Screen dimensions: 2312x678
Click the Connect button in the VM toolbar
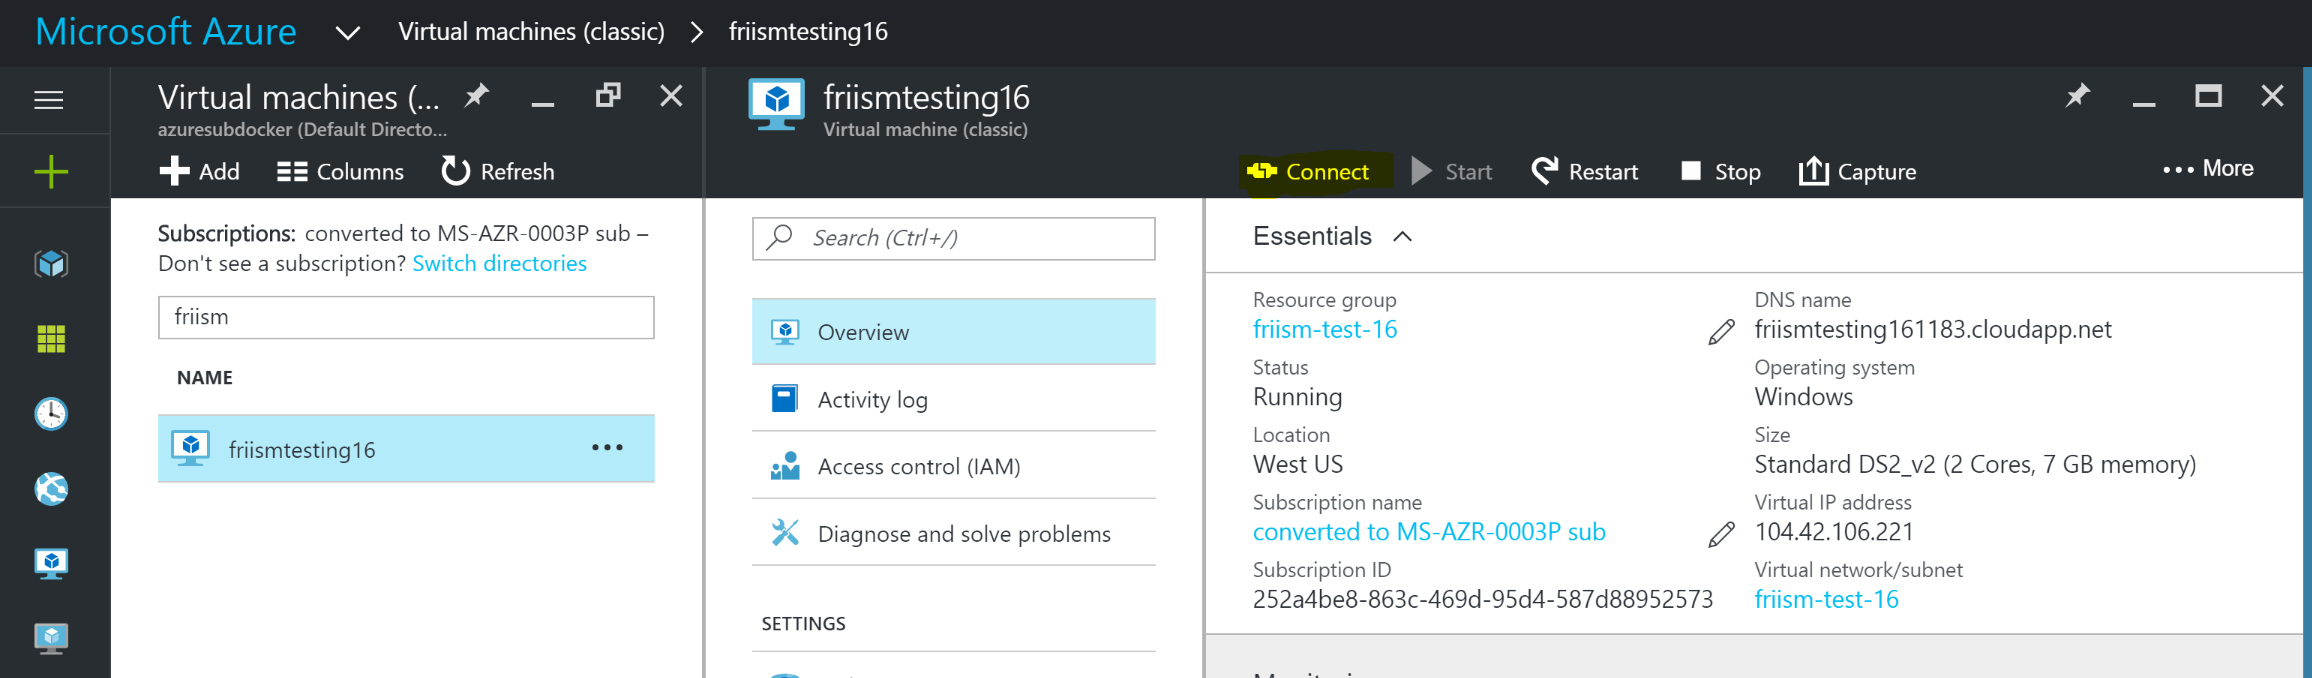click(x=1310, y=172)
